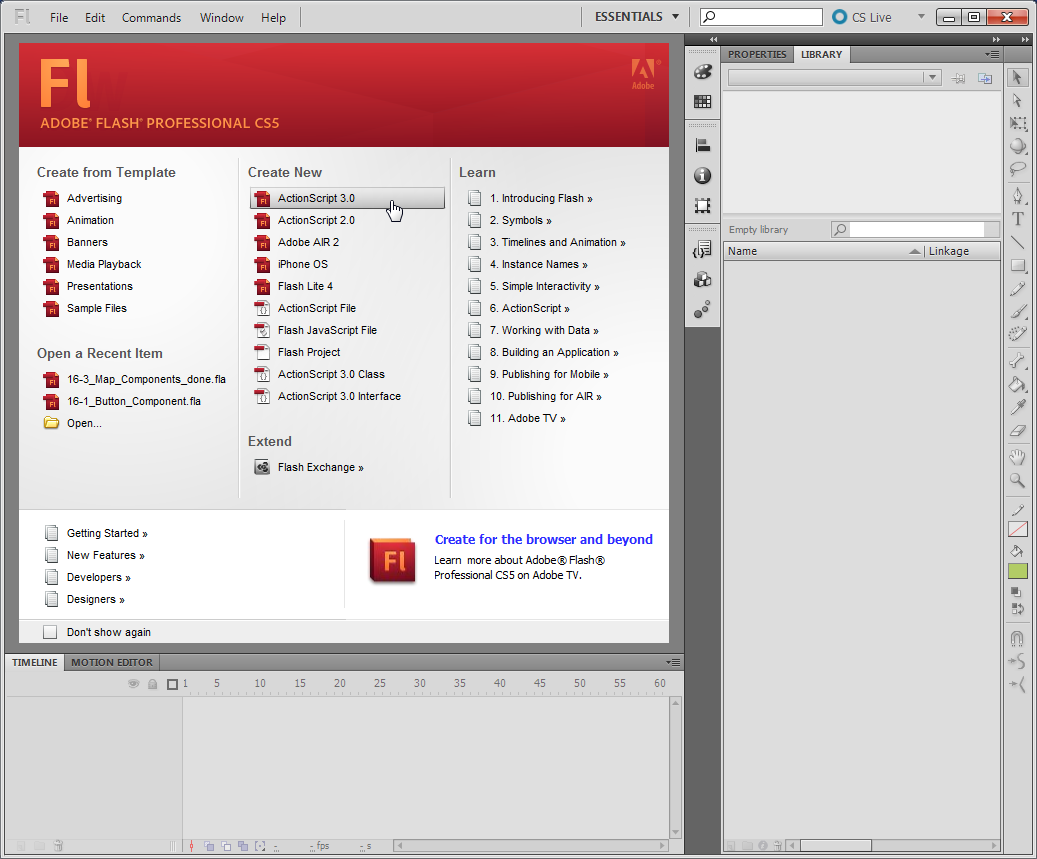Select the Eraser tool
This screenshot has height=859, width=1037.
(x=1017, y=430)
